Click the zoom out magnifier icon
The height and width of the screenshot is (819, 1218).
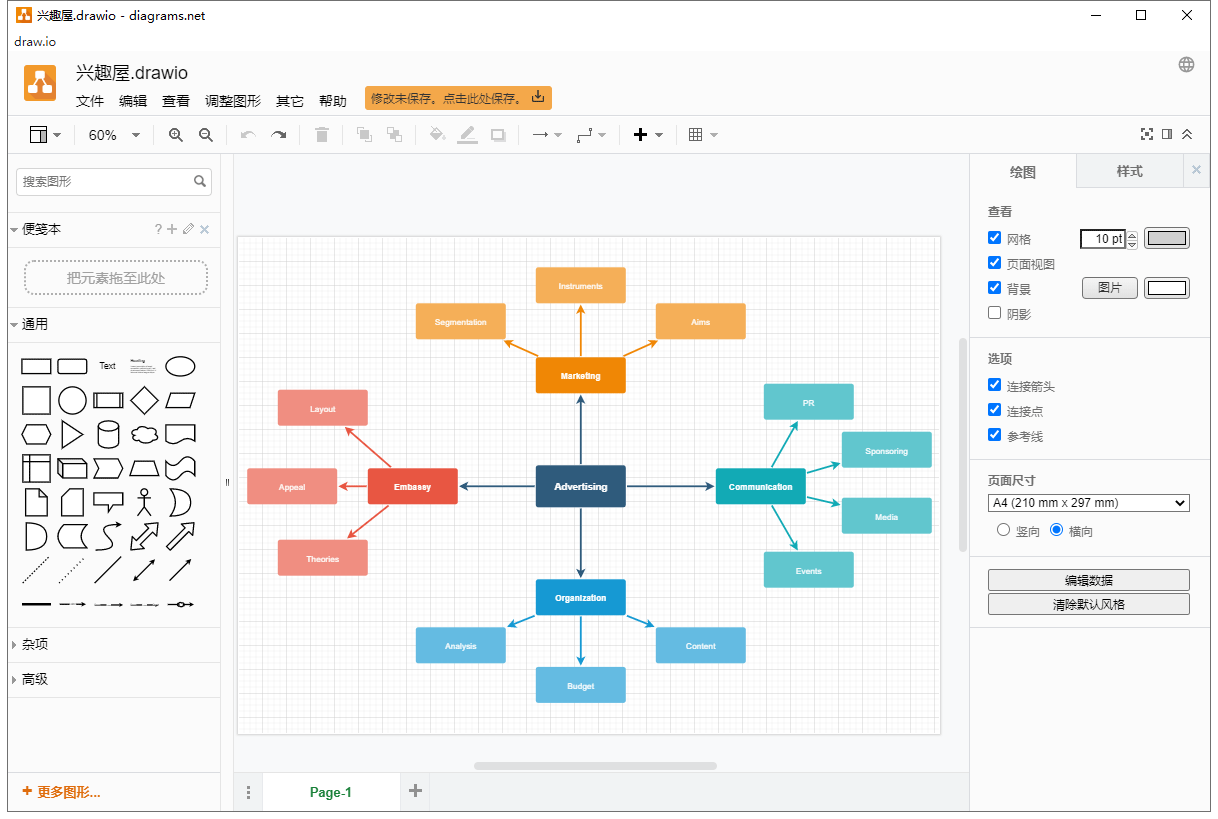pyautogui.click(x=206, y=135)
